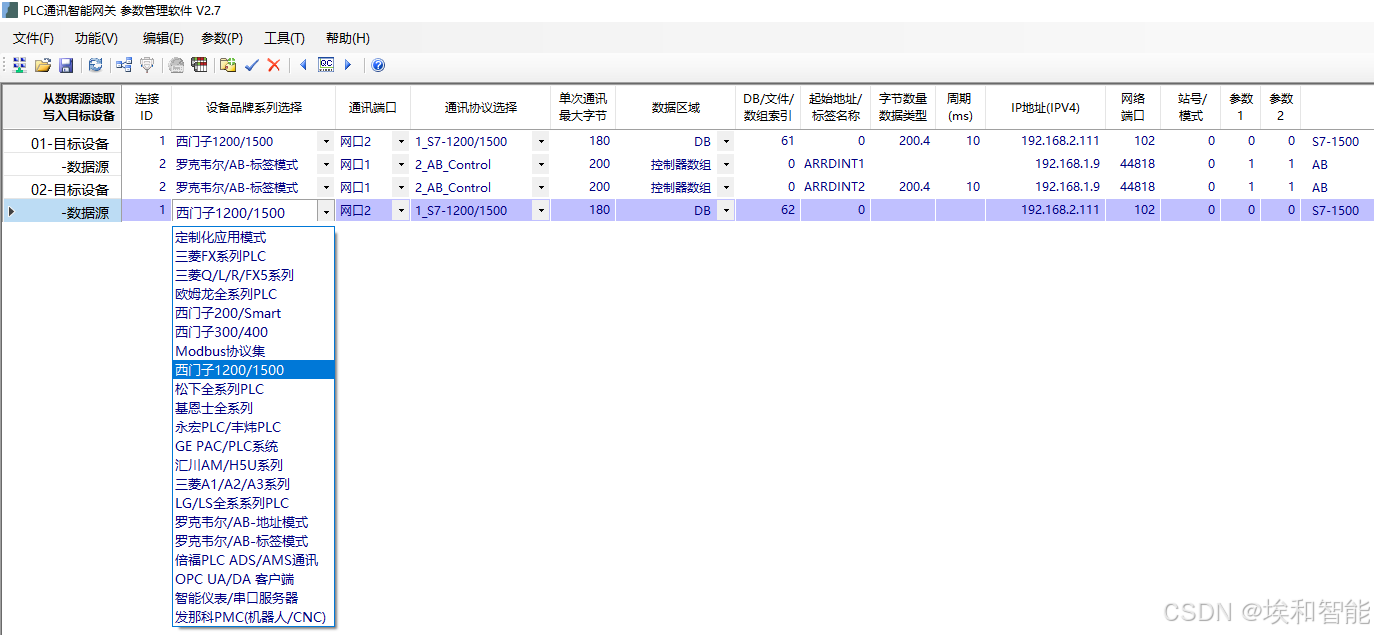The image size is (1374, 635).
Task: Click the QC toolbar icon
Action: click(x=326, y=65)
